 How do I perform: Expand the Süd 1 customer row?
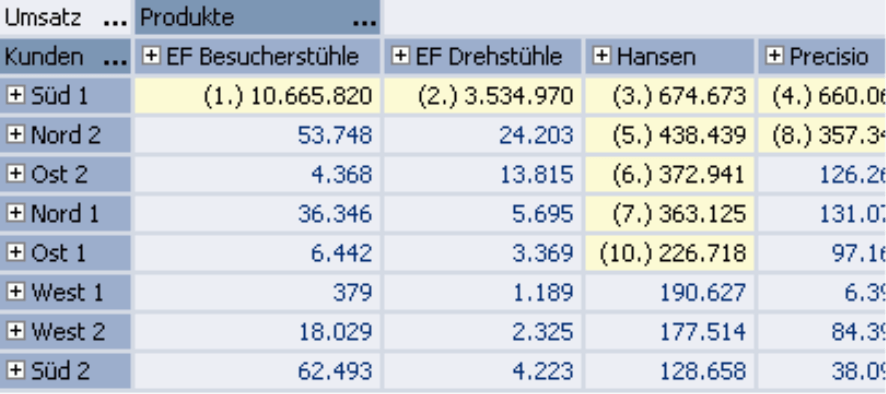tap(16, 96)
